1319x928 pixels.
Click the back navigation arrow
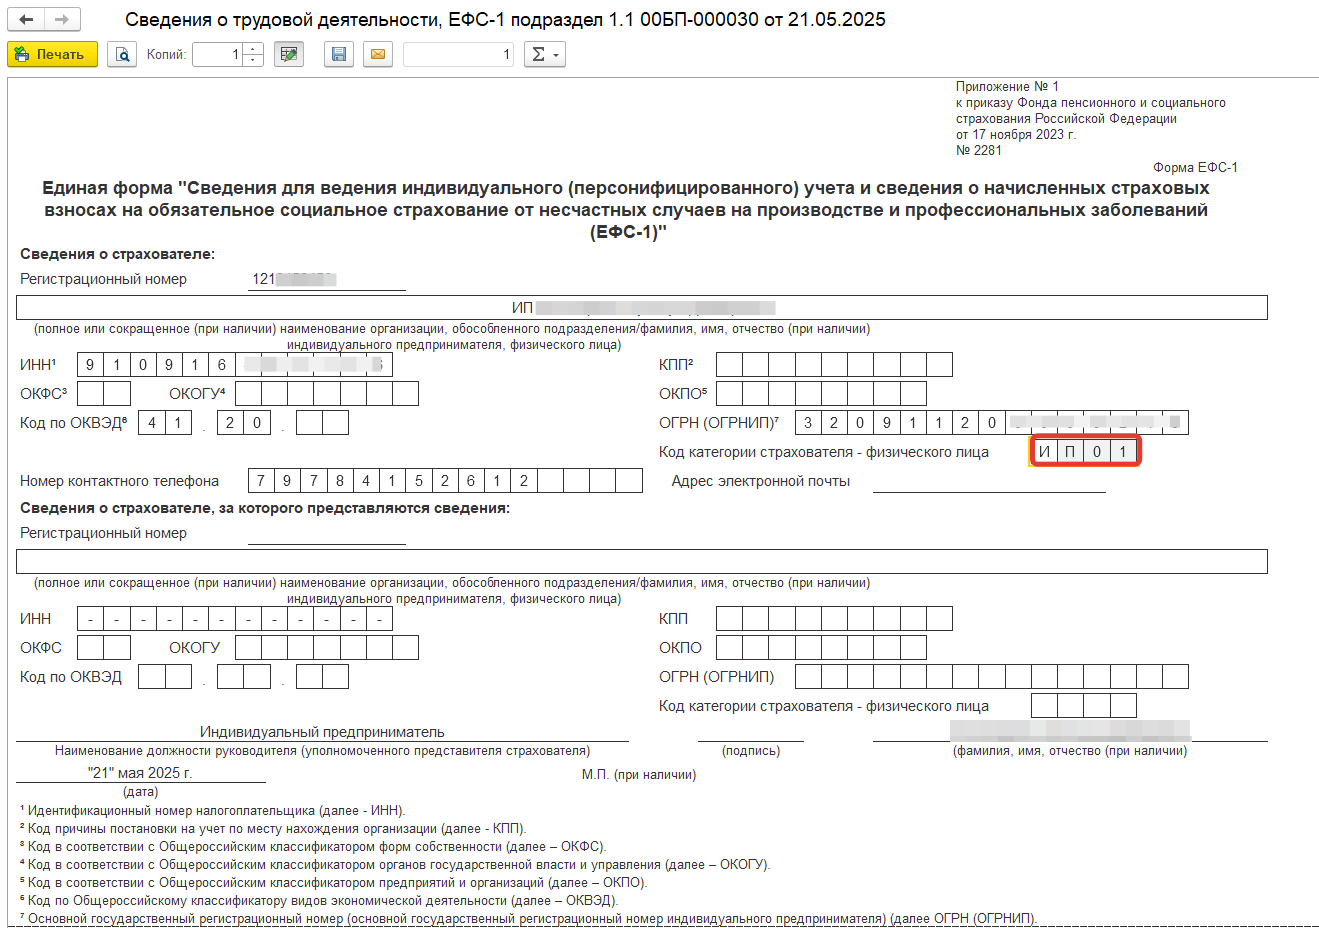point(26,20)
